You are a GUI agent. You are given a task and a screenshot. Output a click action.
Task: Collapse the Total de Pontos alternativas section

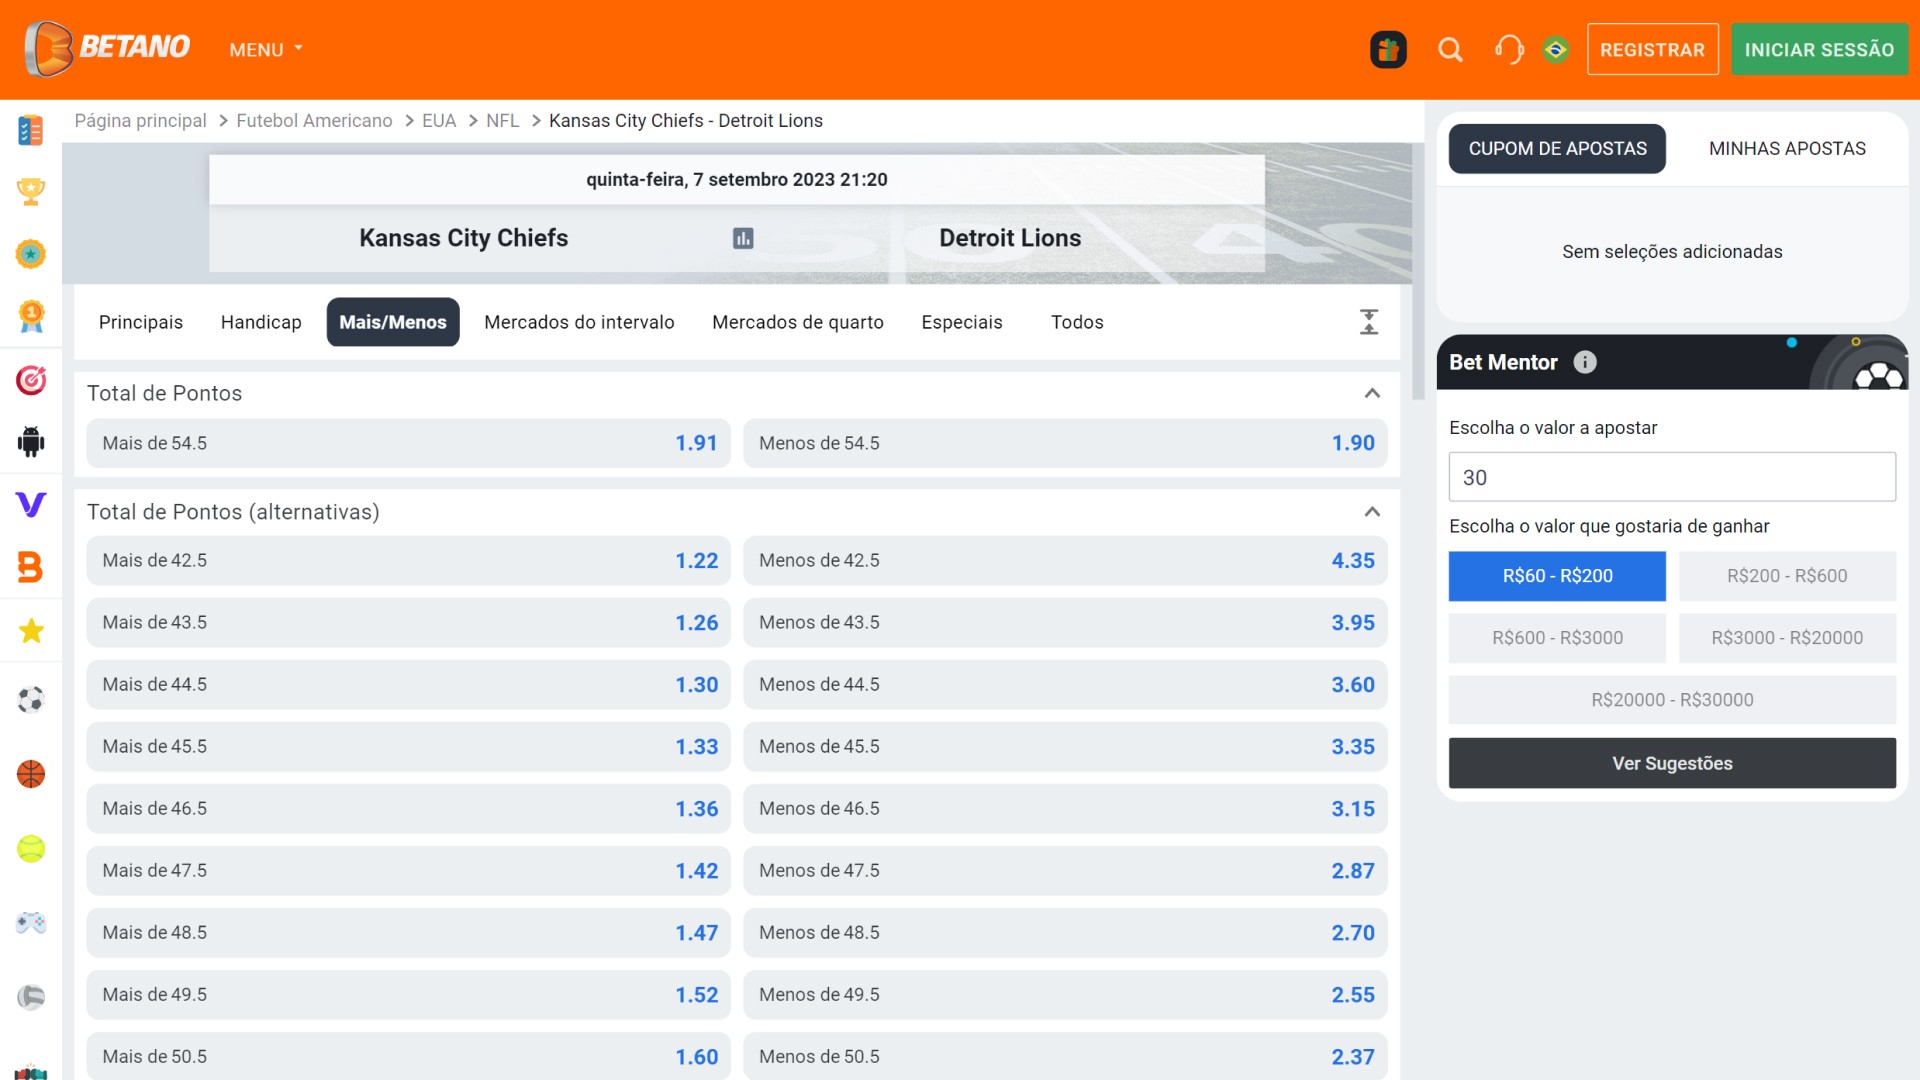tap(1373, 512)
